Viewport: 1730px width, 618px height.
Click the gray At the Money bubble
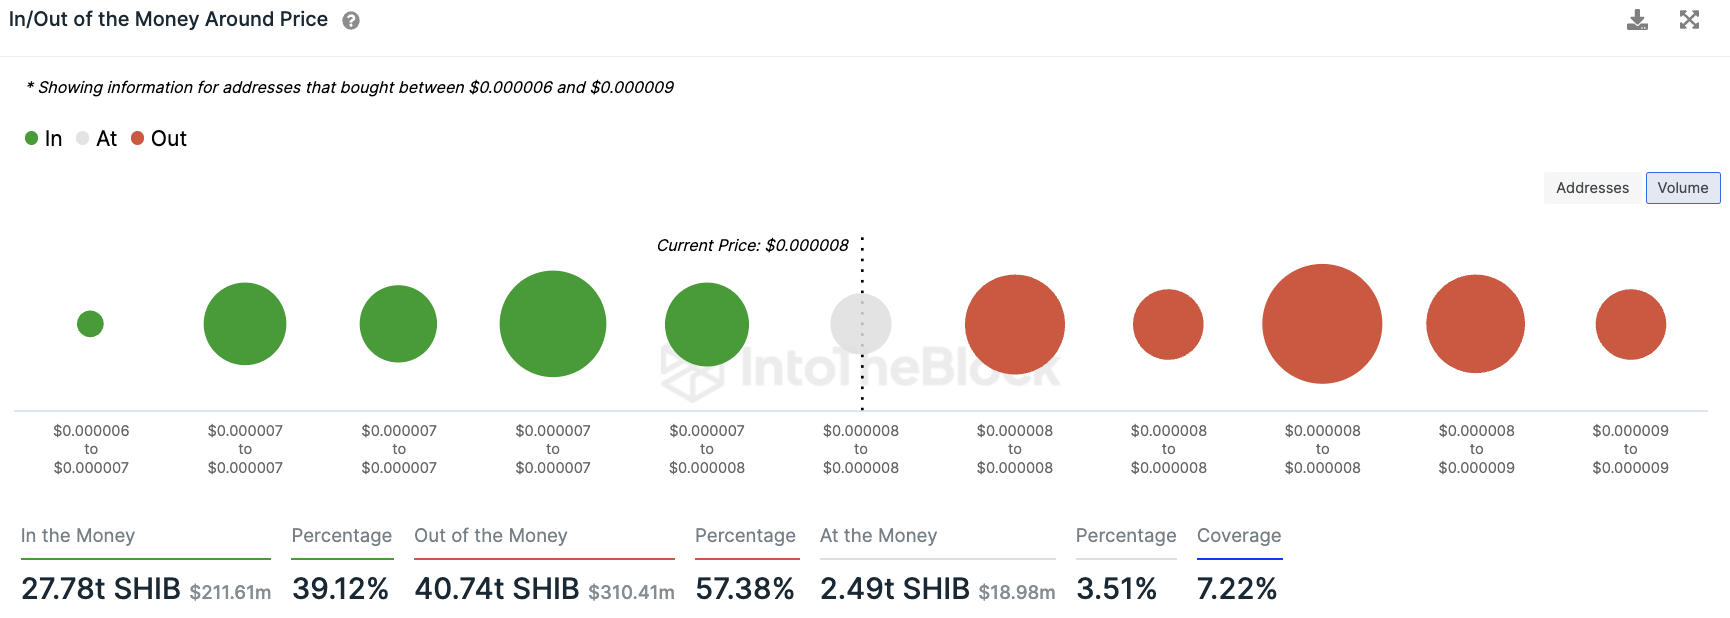tap(861, 324)
